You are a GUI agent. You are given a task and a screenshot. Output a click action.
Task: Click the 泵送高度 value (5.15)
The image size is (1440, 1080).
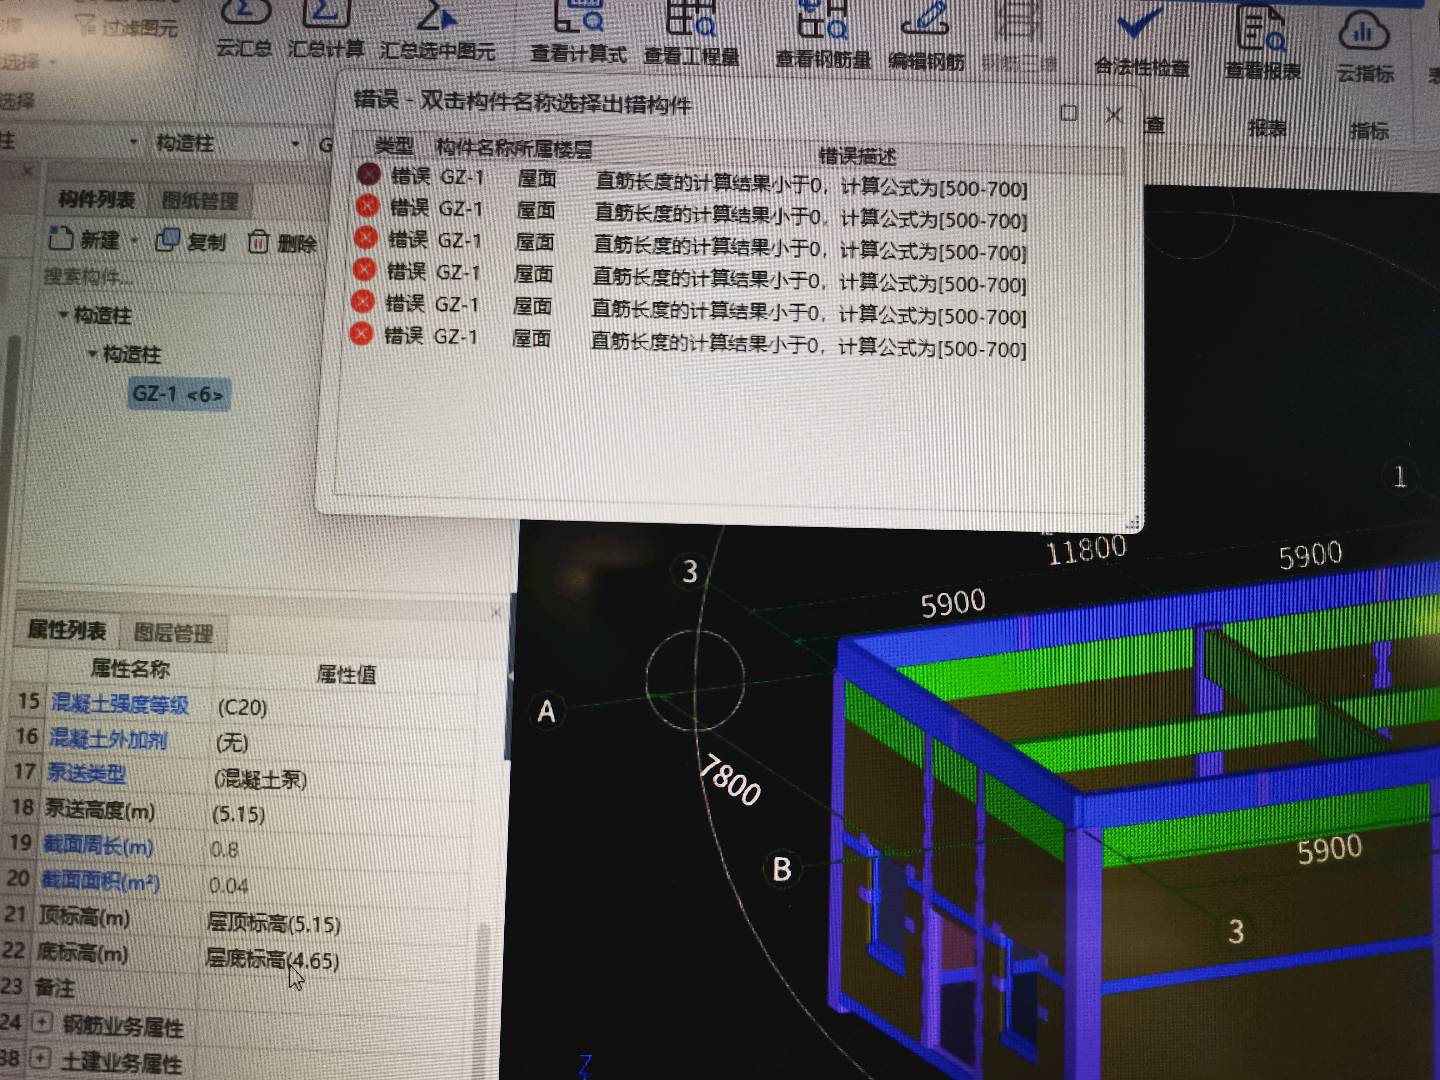(238, 814)
